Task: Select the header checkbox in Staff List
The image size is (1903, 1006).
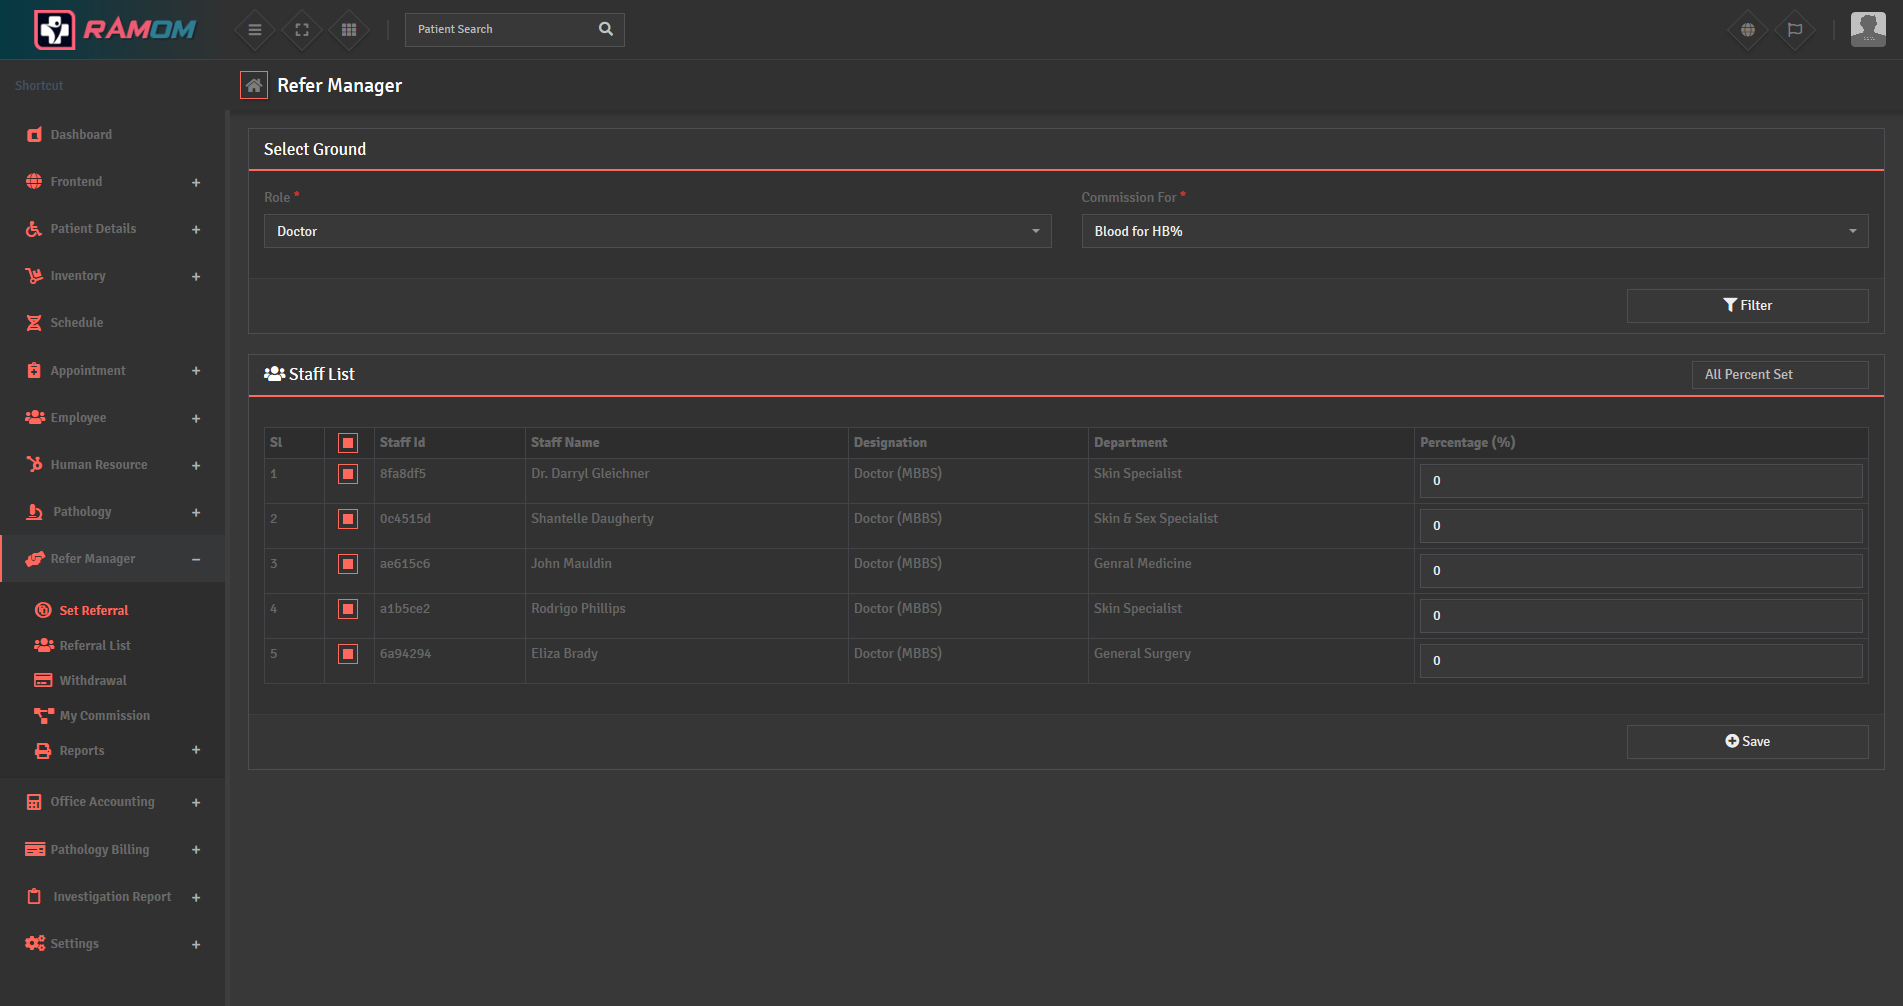Action: [x=347, y=442]
